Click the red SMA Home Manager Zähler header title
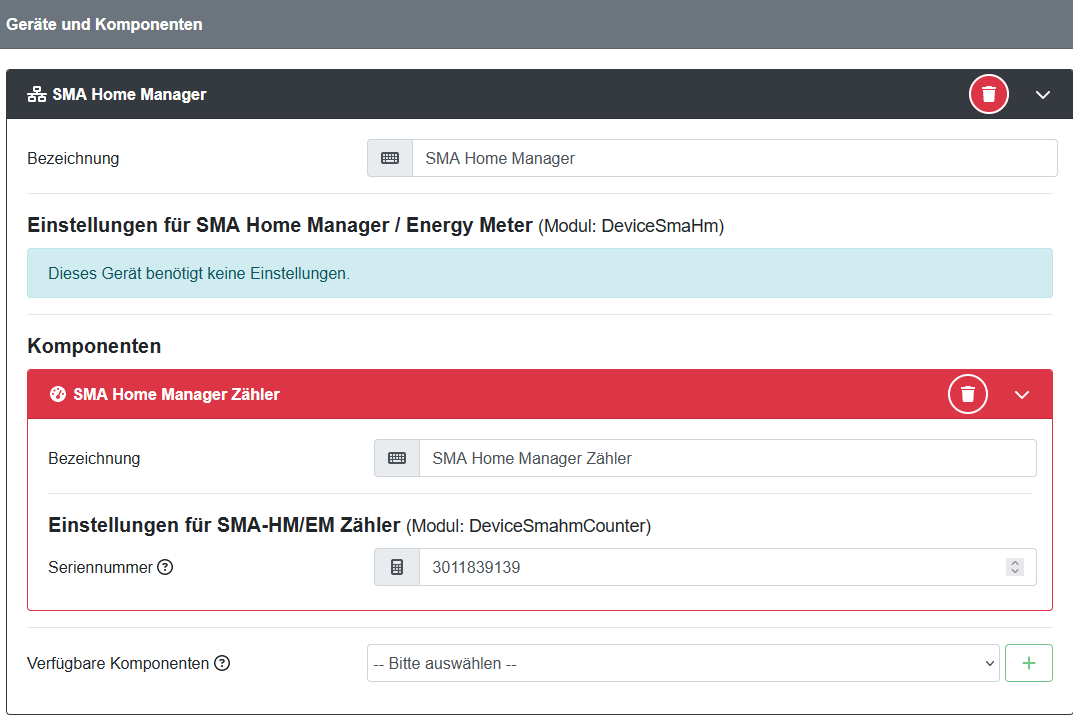 177,394
